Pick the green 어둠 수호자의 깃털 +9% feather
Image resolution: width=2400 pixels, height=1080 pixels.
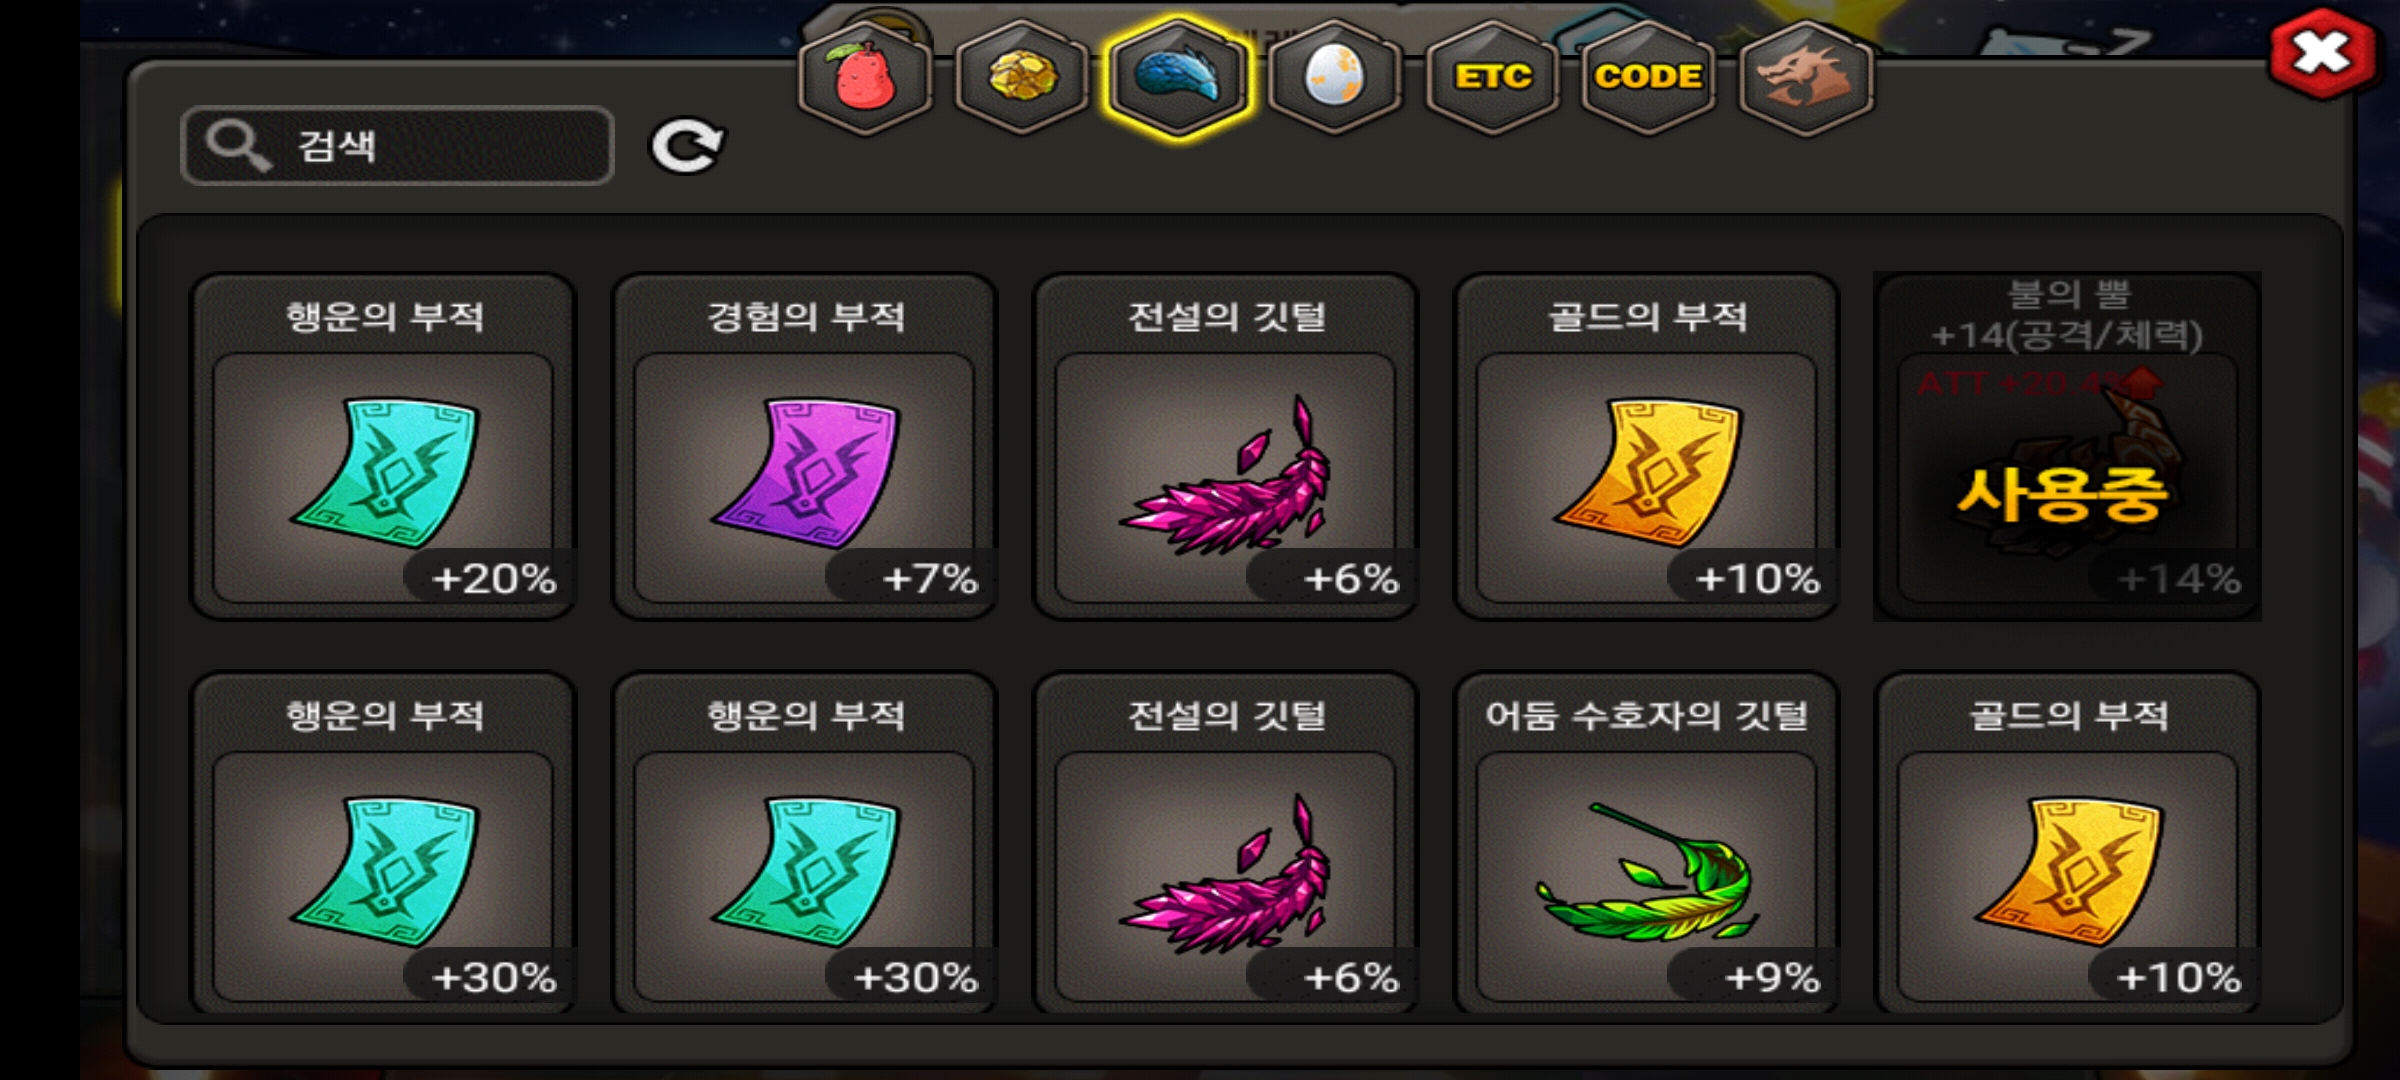pyautogui.click(x=1646, y=842)
